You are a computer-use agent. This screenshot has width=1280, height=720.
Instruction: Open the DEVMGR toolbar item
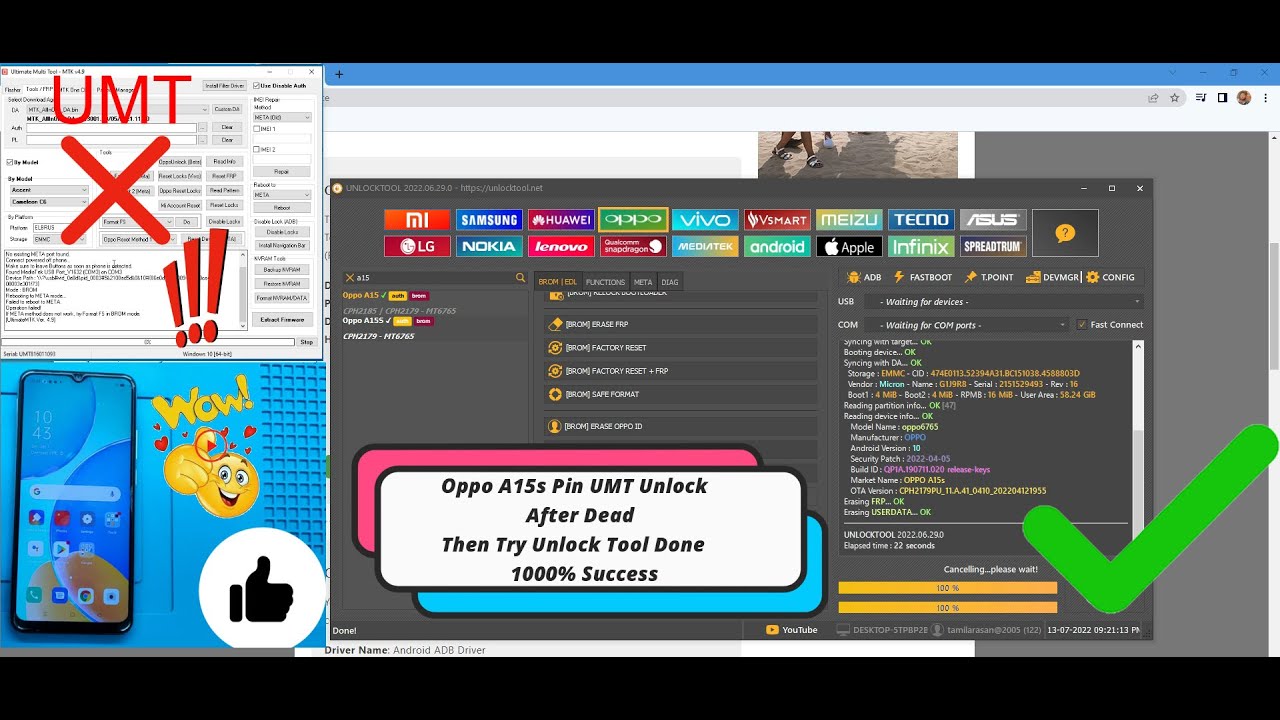pyautogui.click(x=1053, y=277)
